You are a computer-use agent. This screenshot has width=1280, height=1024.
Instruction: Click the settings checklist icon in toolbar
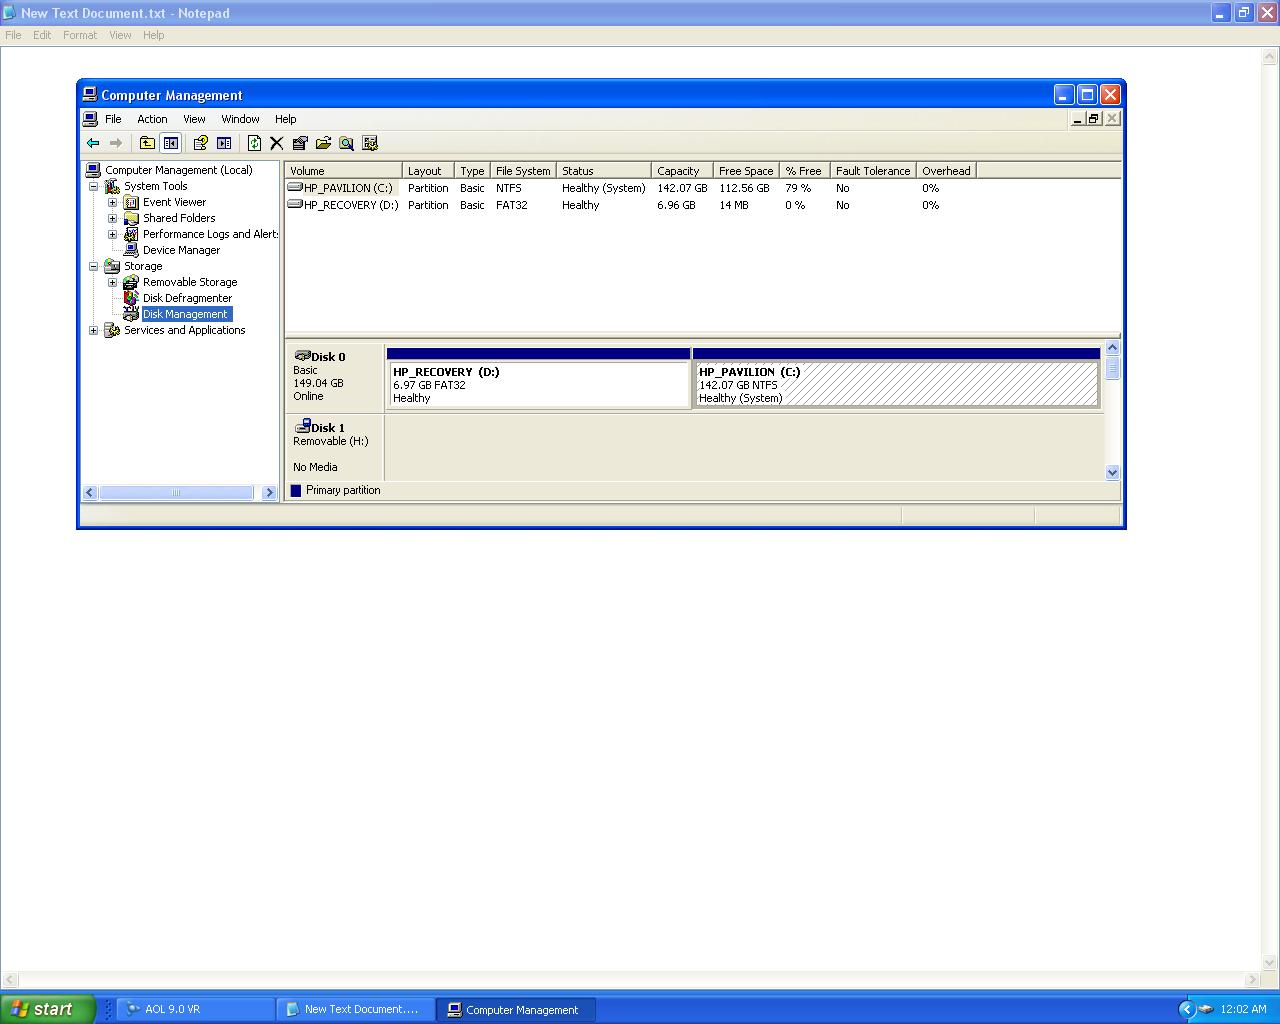tap(370, 143)
